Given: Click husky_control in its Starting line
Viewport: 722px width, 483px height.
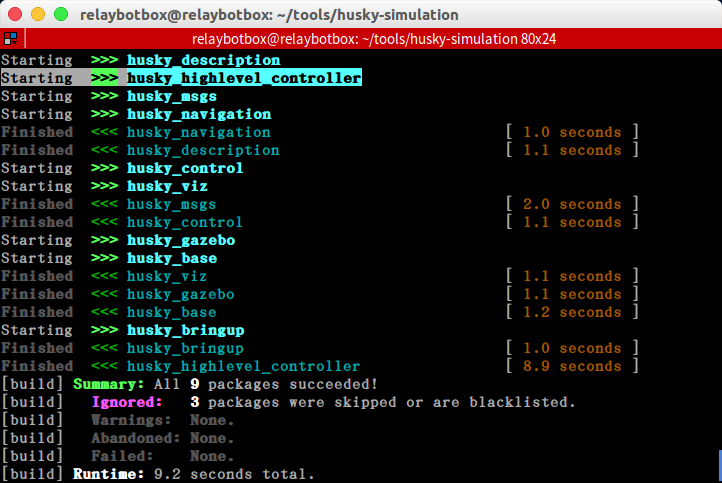Looking at the screenshot, I should pyautogui.click(x=185, y=168).
